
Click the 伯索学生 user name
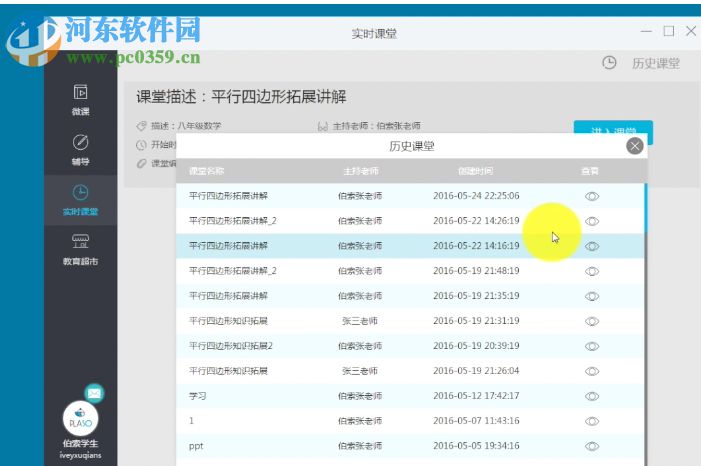click(x=80, y=443)
